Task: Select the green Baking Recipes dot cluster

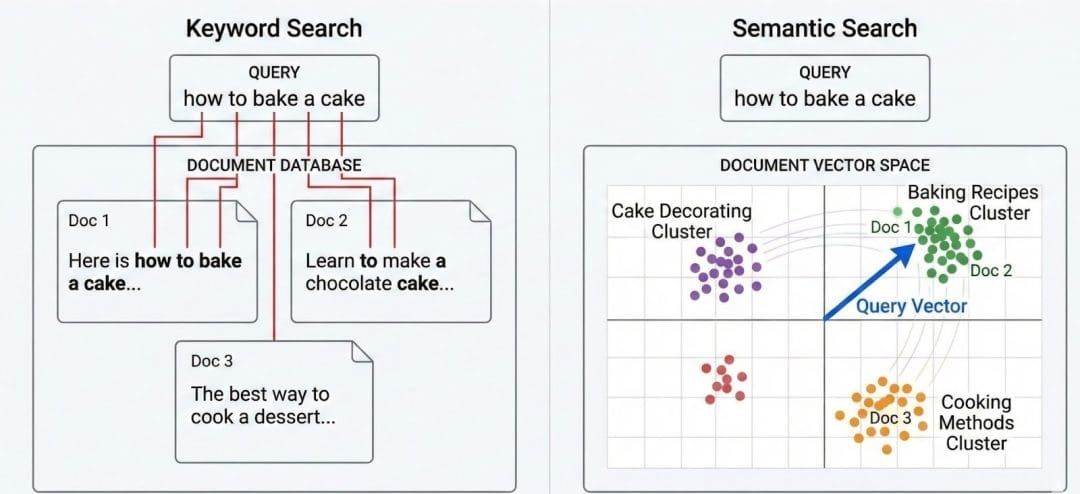Action: (x=940, y=240)
